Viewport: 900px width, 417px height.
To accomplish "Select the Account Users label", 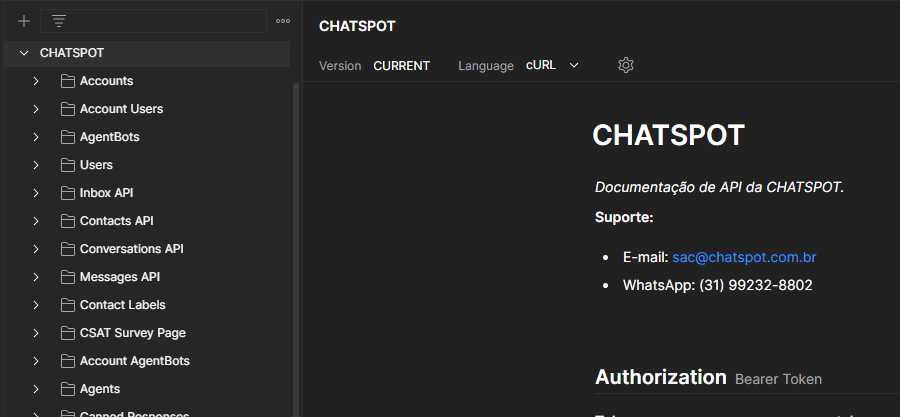I will [x=121, y=109].
